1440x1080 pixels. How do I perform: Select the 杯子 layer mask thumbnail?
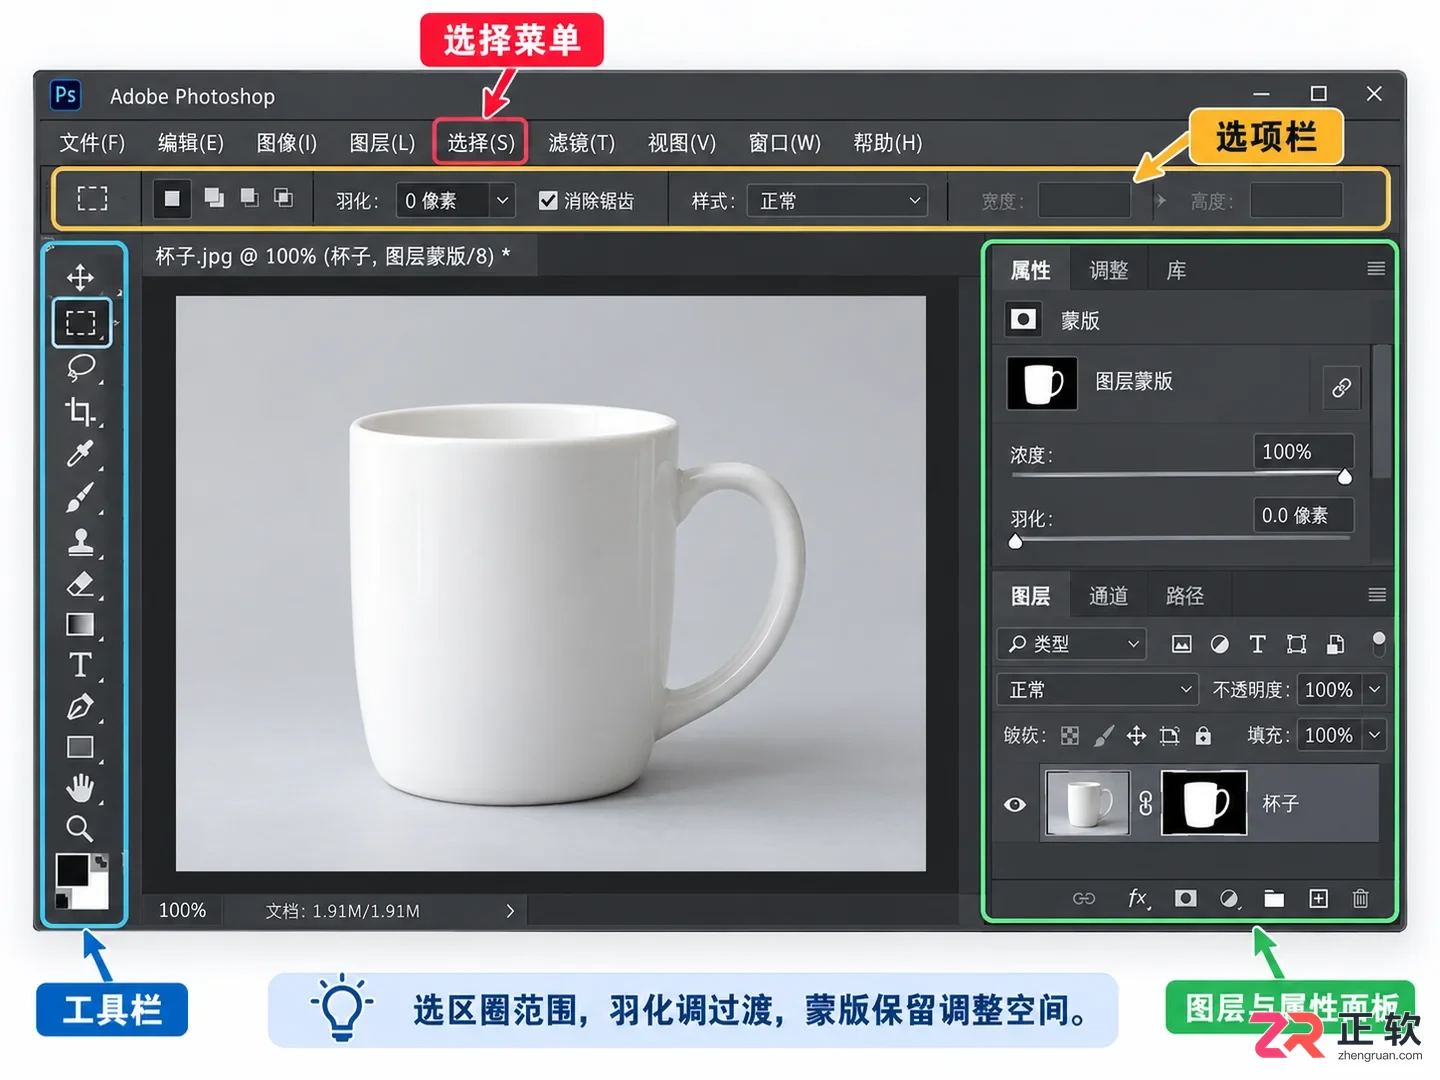coord(1204,803)
